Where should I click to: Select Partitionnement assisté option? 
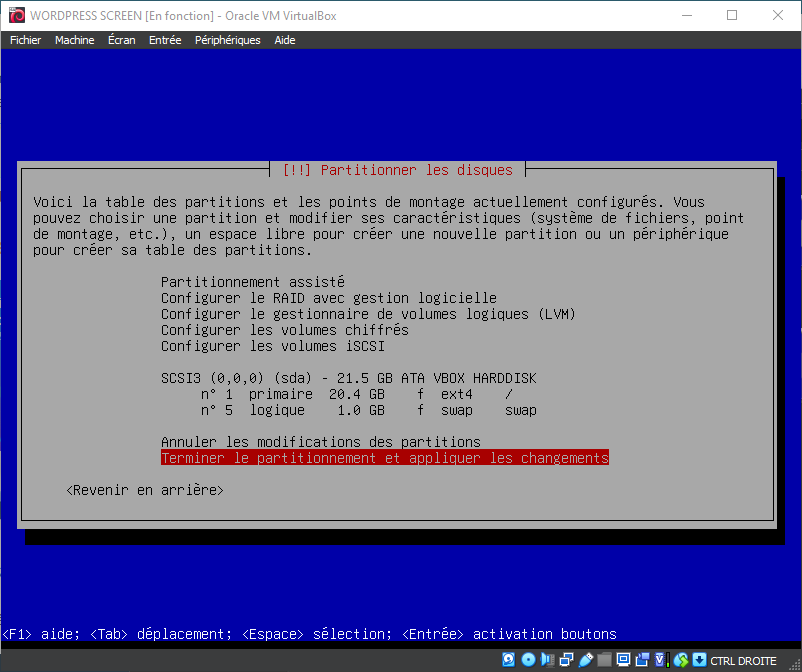click(252, 282)
